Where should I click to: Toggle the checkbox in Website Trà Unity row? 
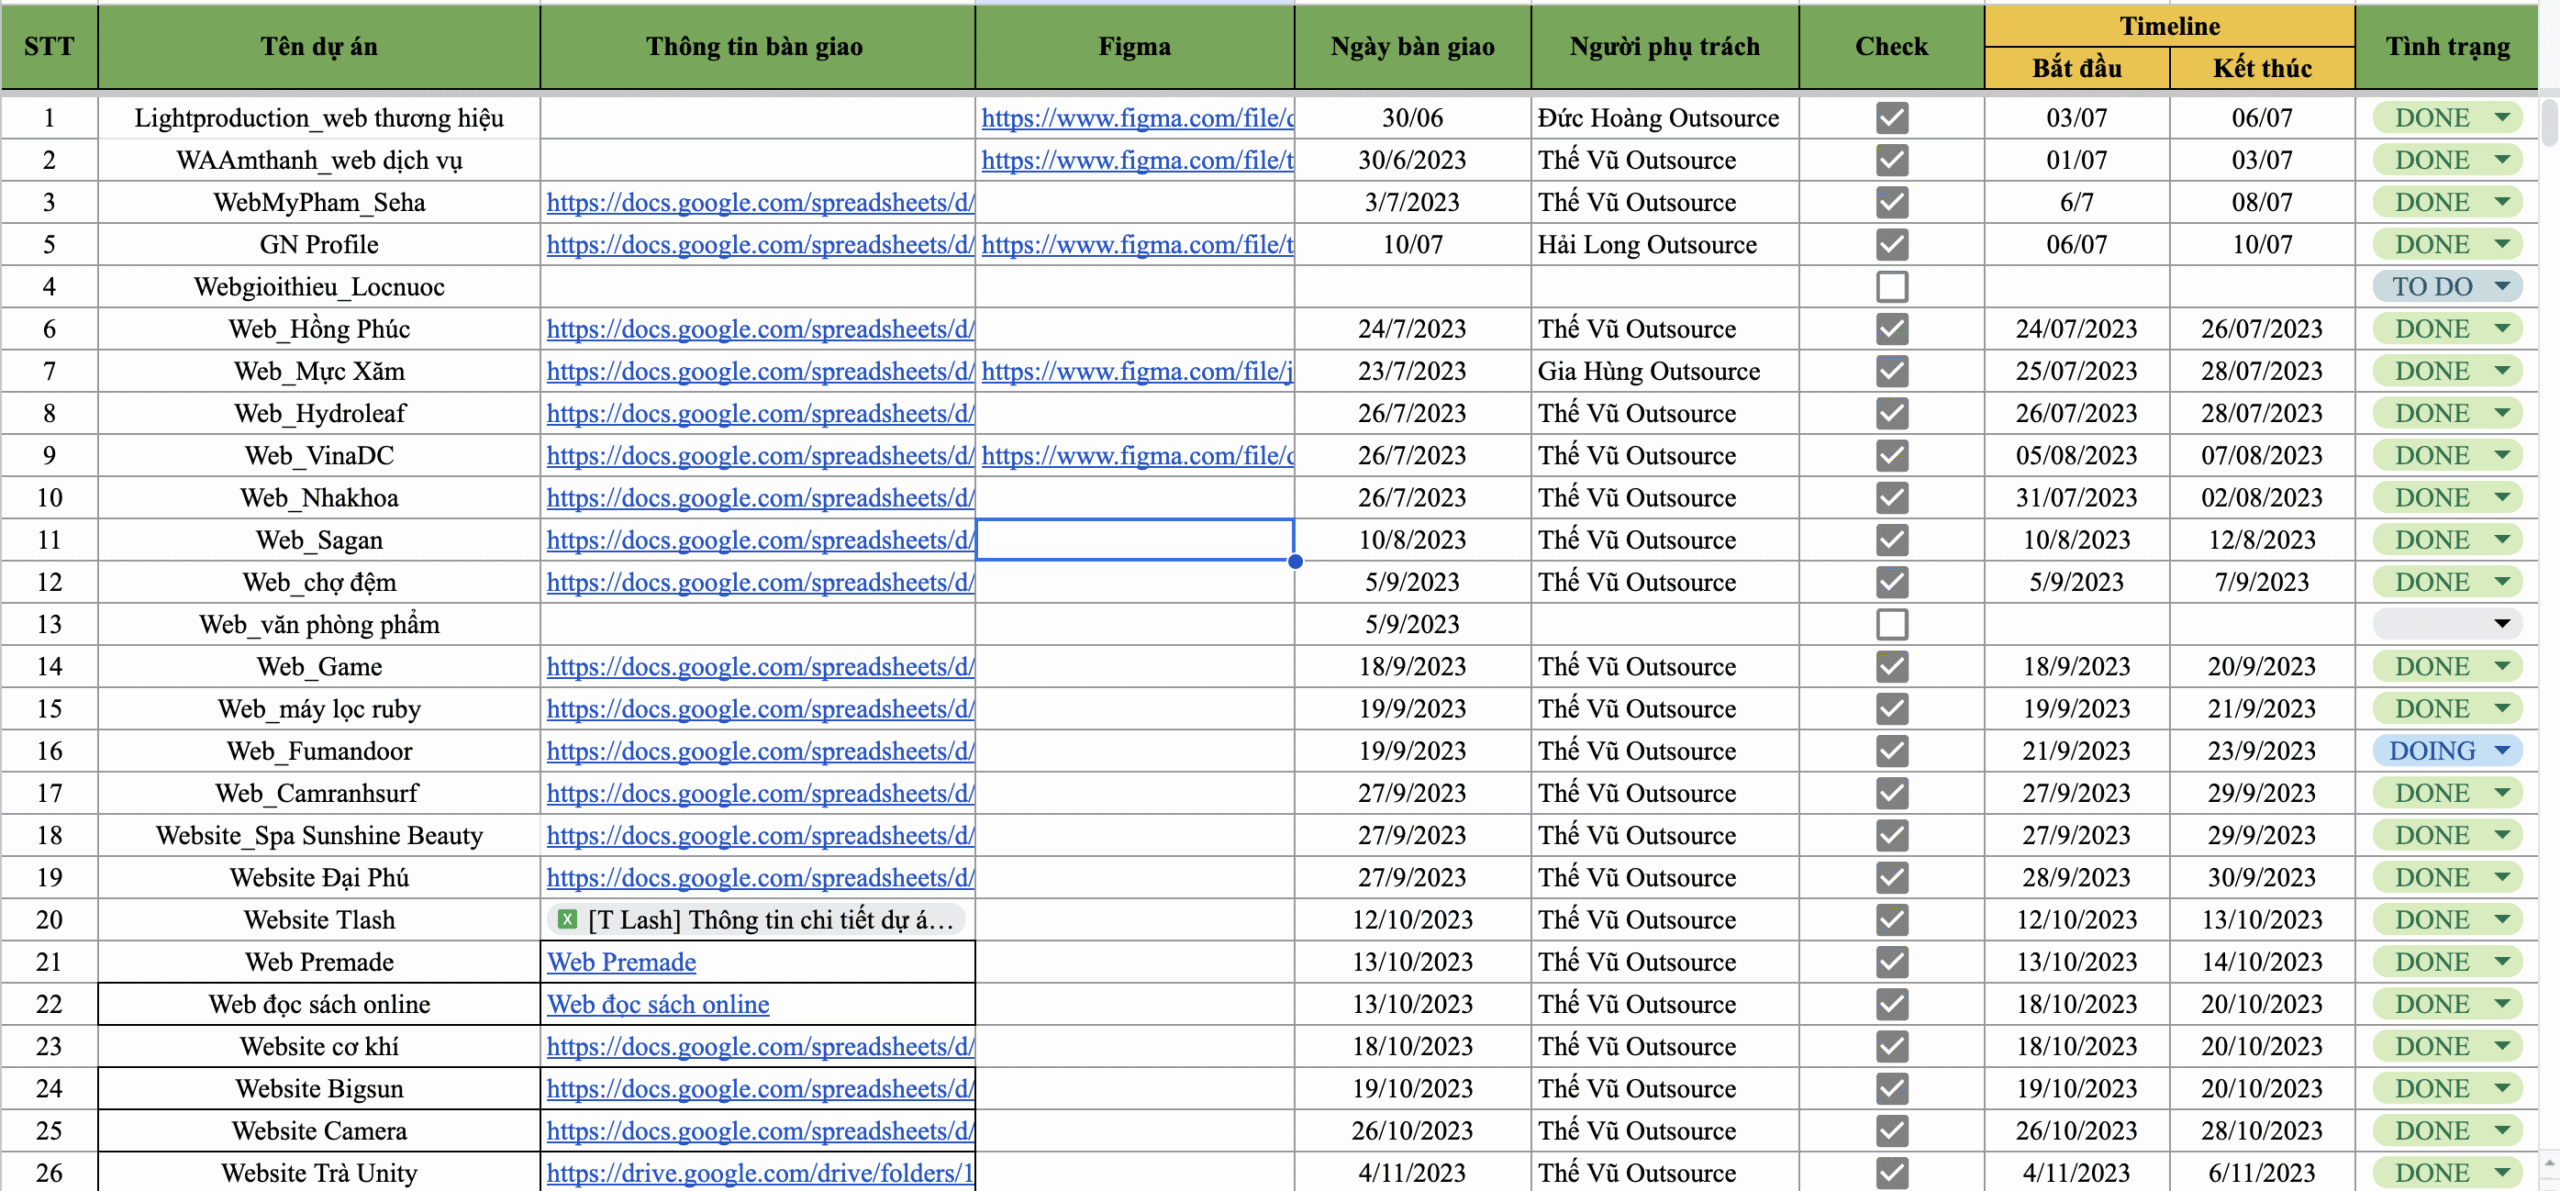click(x=1891, y=1173)
